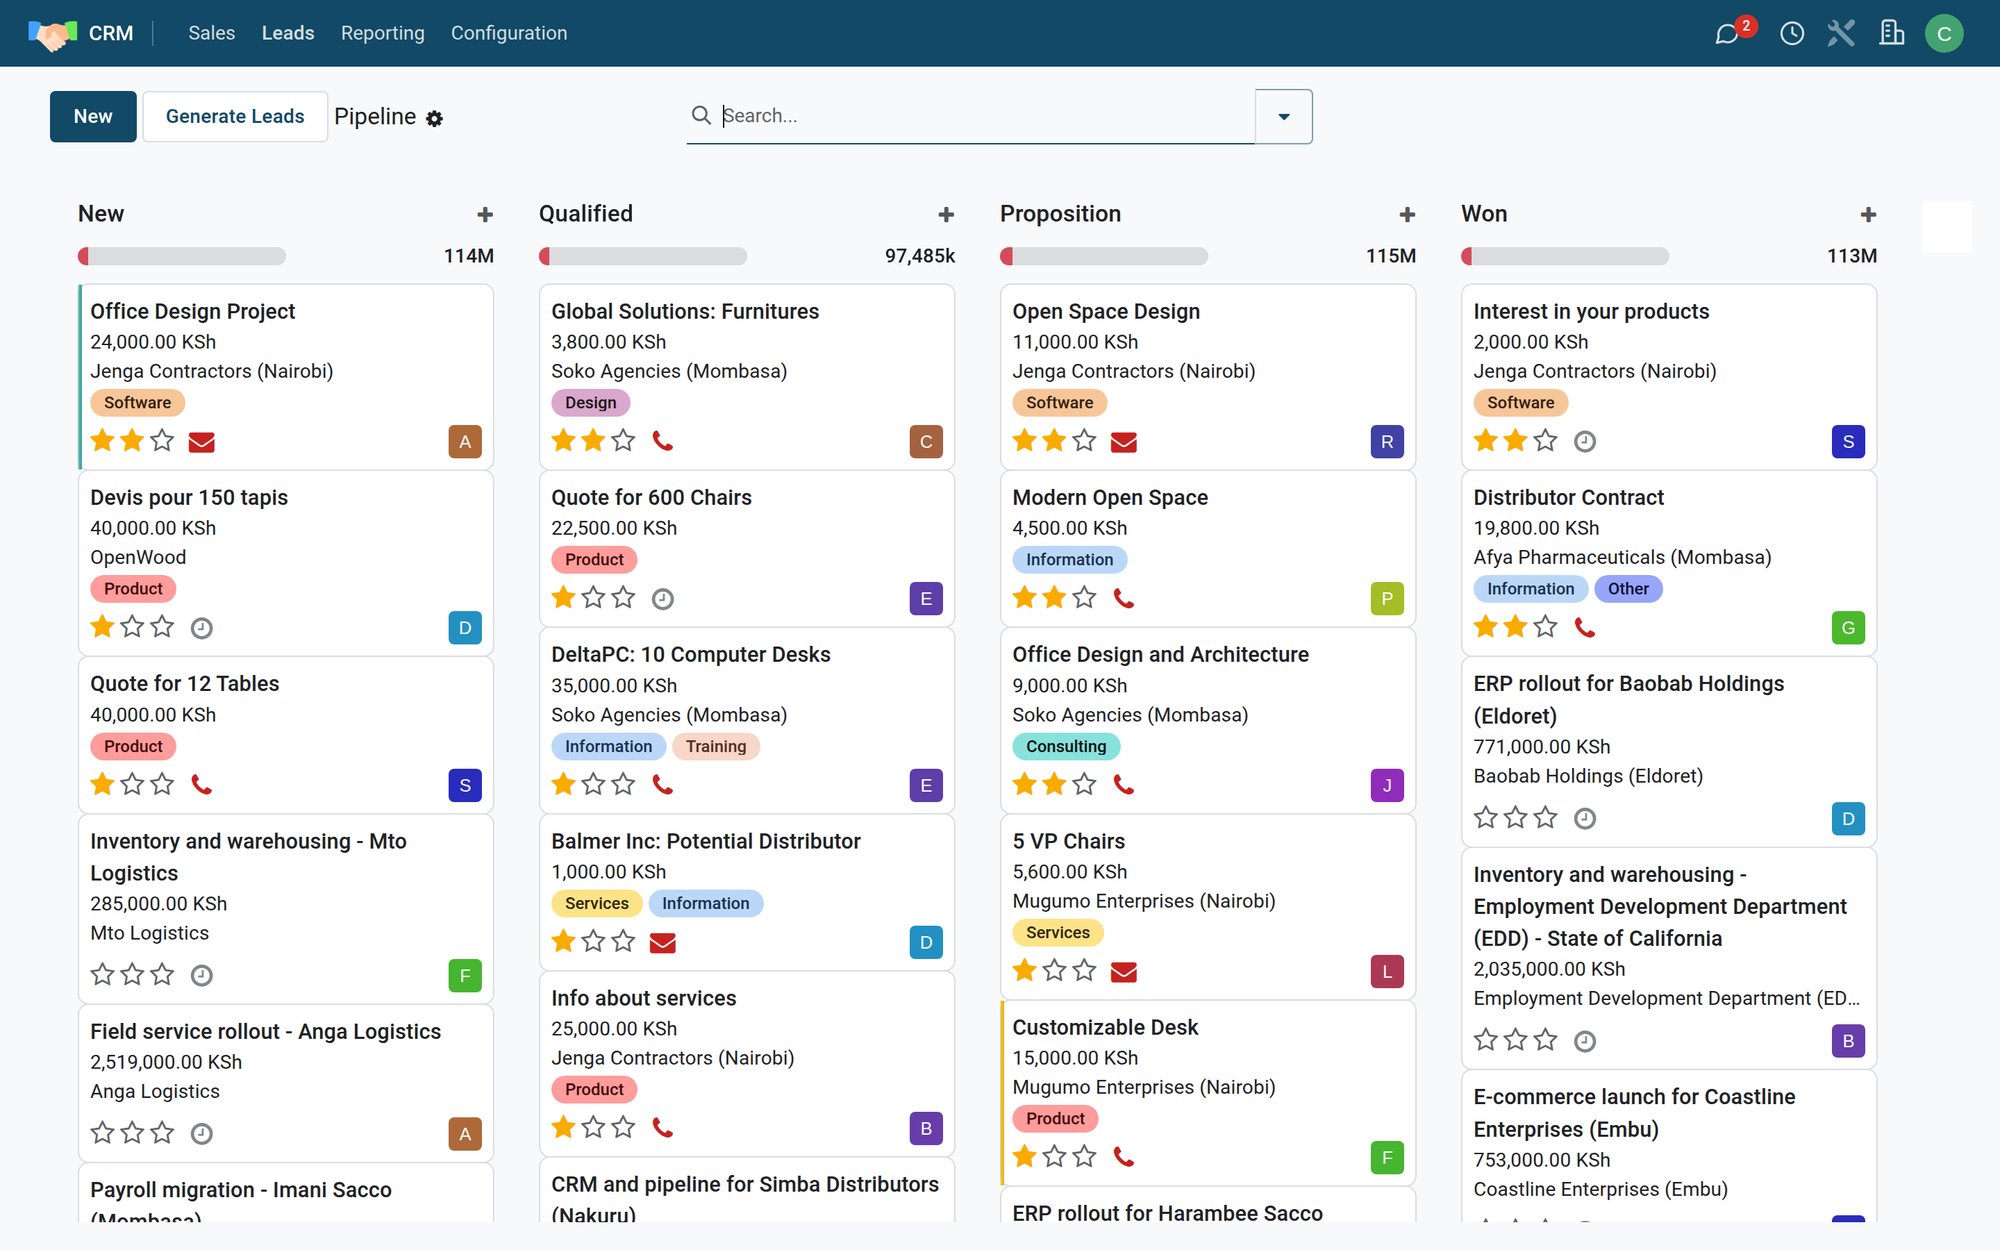Set third star on Distributor Contract

1545,626
